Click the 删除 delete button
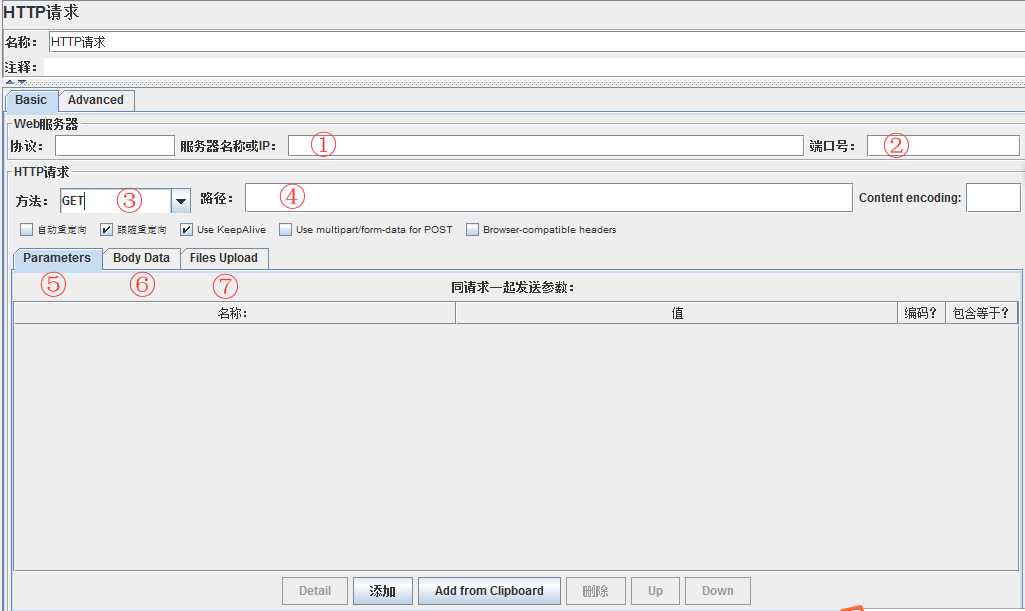The height and width of the screenshot is (611, 1025). (596, 591)
